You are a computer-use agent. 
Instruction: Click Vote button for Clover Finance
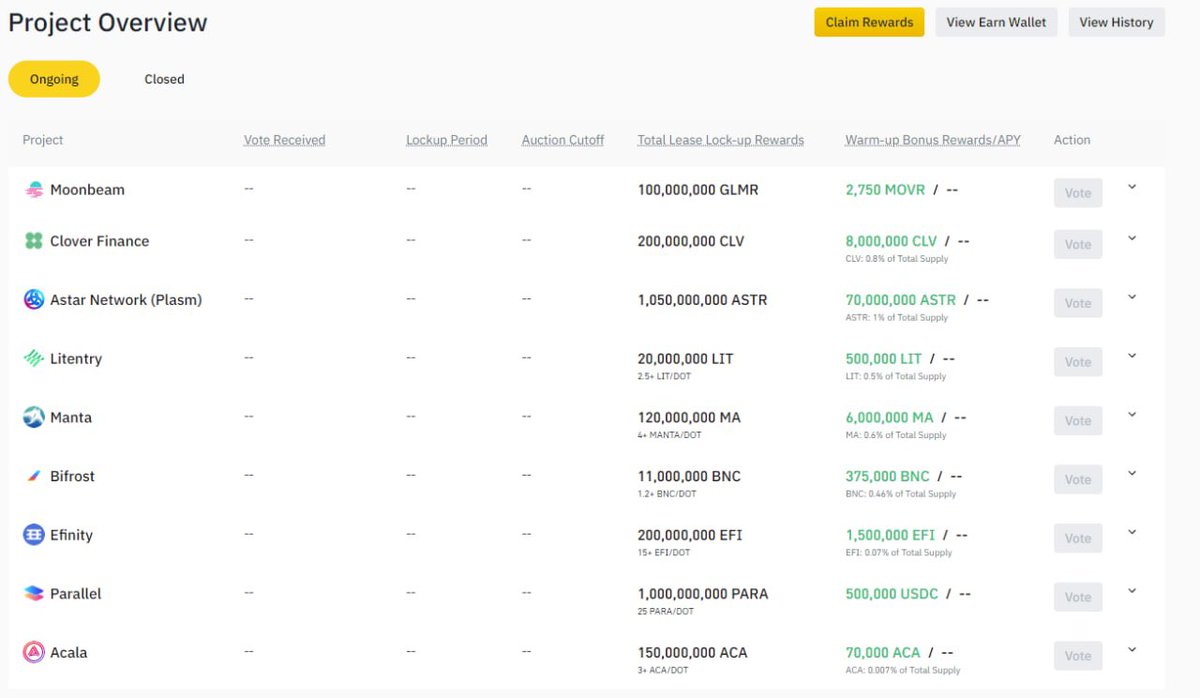1078,244
